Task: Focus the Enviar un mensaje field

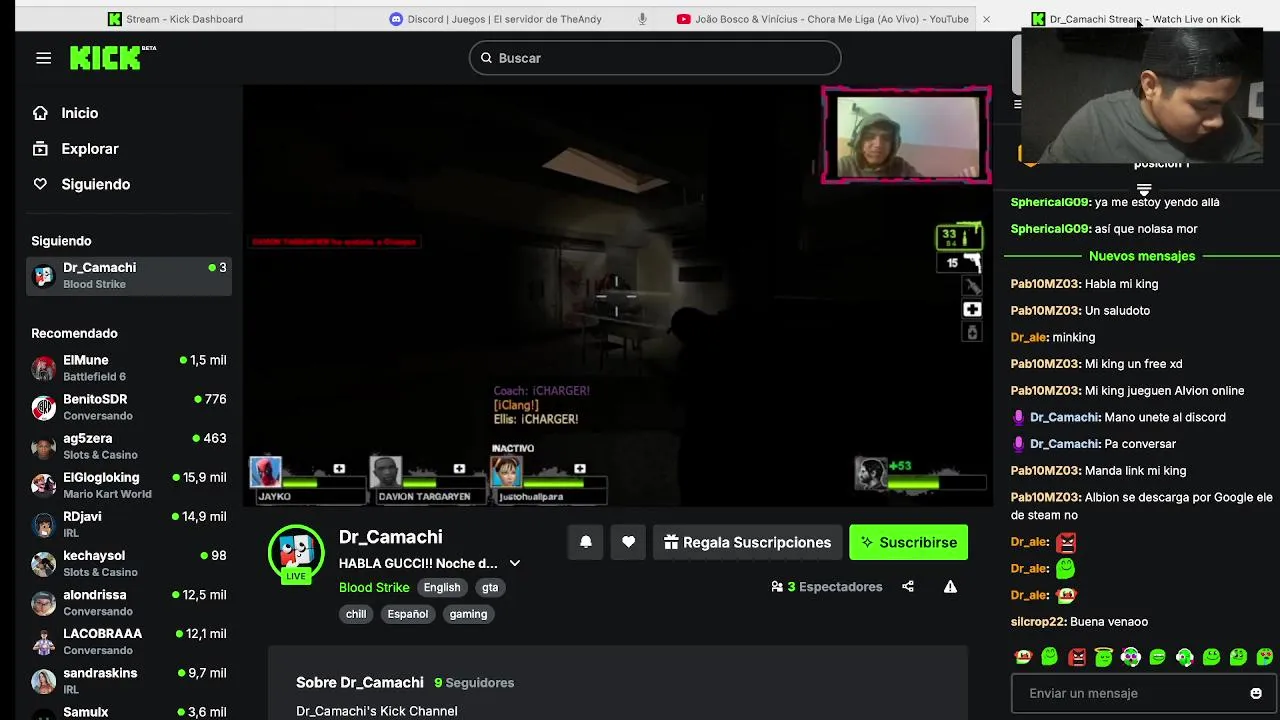Action: 1130,693
